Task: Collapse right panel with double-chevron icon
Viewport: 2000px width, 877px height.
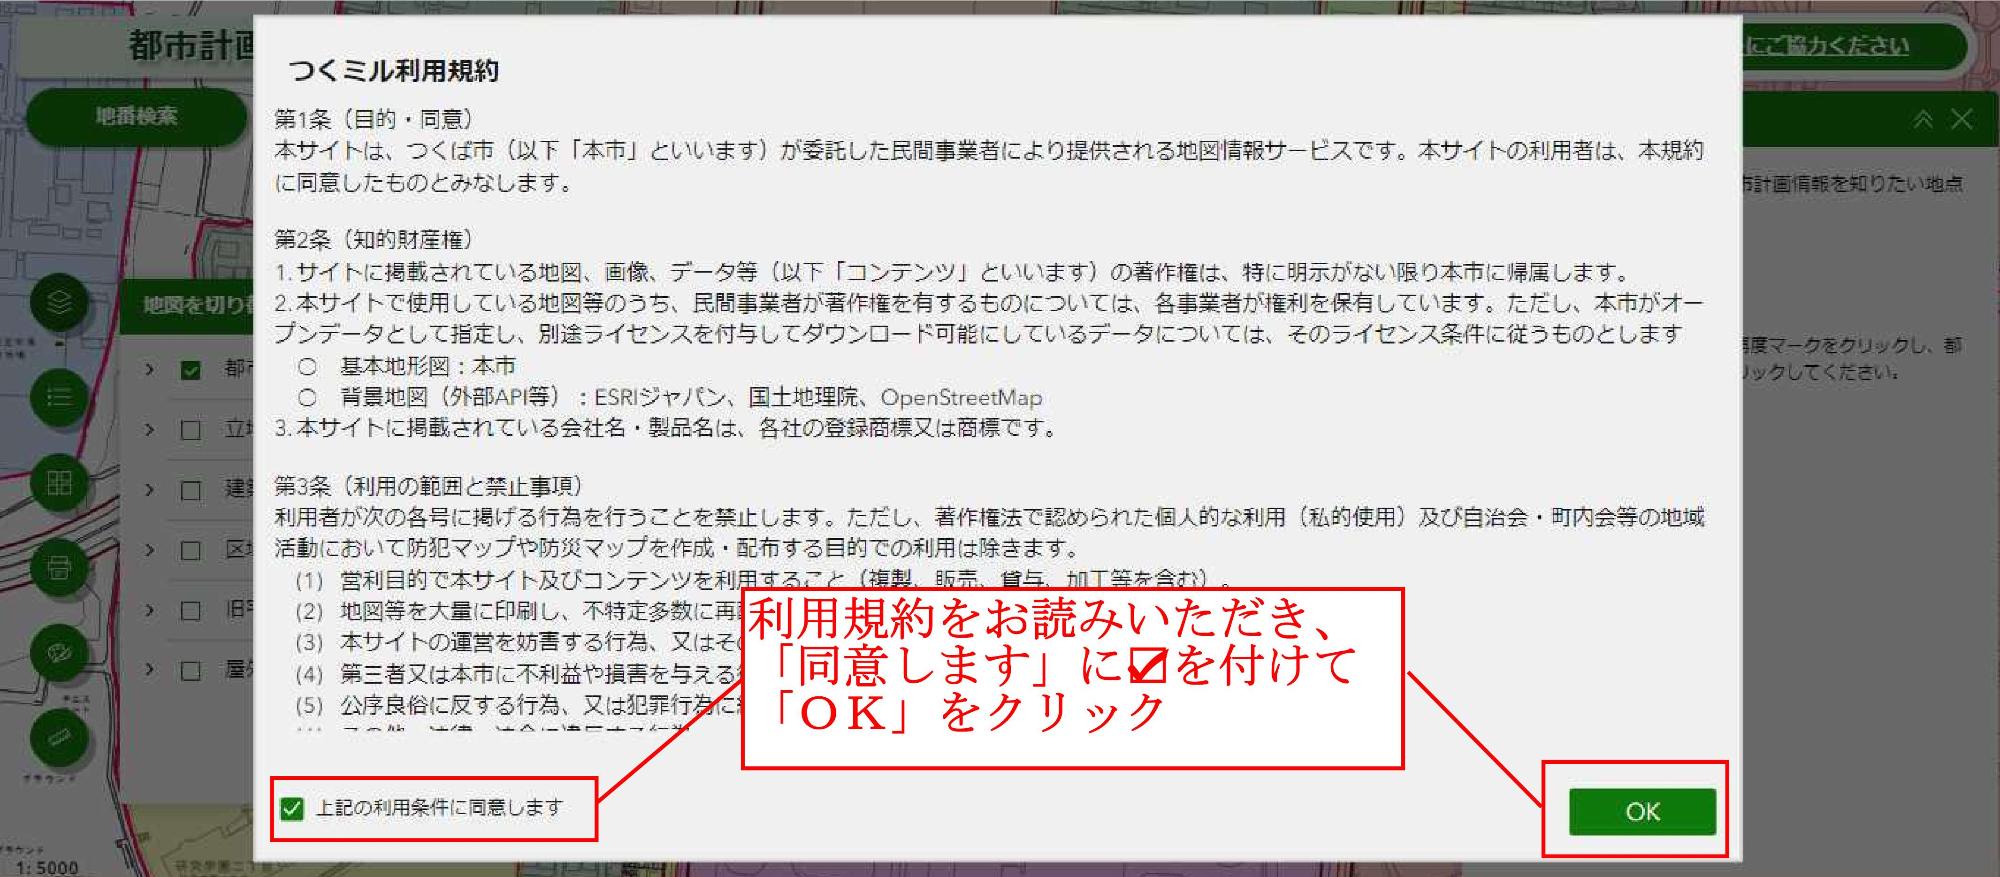Action: point(1922,120)
